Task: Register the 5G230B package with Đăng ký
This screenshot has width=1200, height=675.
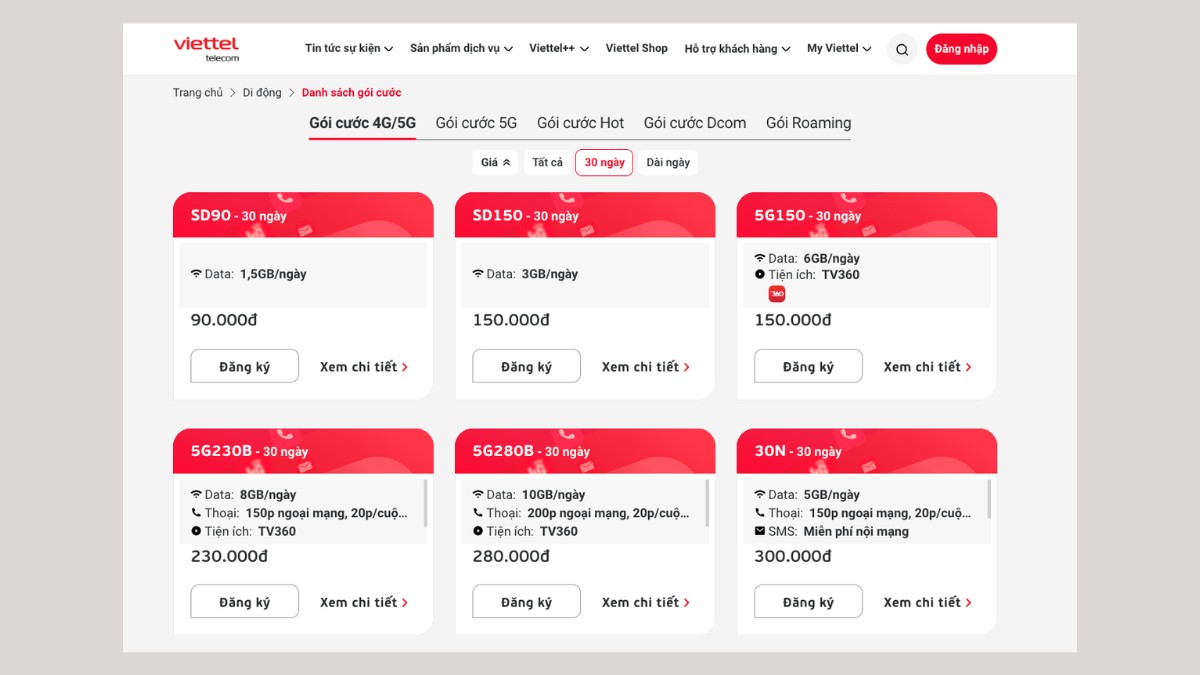Action: pos(244,602)
